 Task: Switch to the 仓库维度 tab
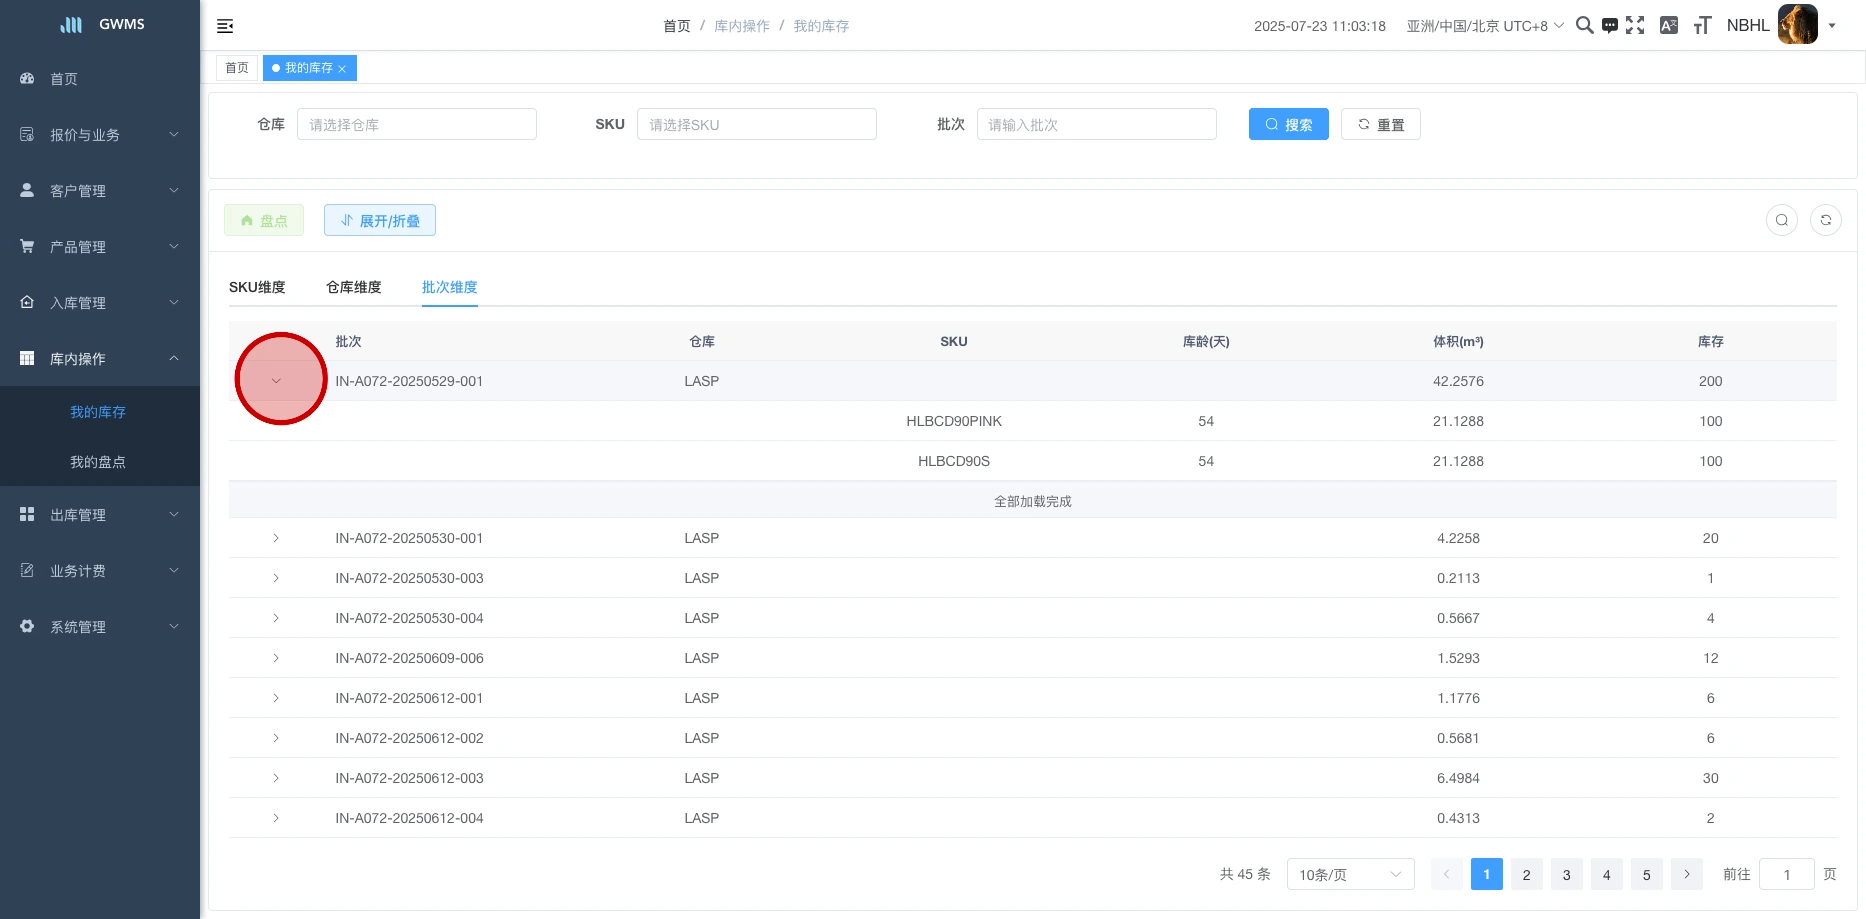pyautogui.click(x=353, y=287)
